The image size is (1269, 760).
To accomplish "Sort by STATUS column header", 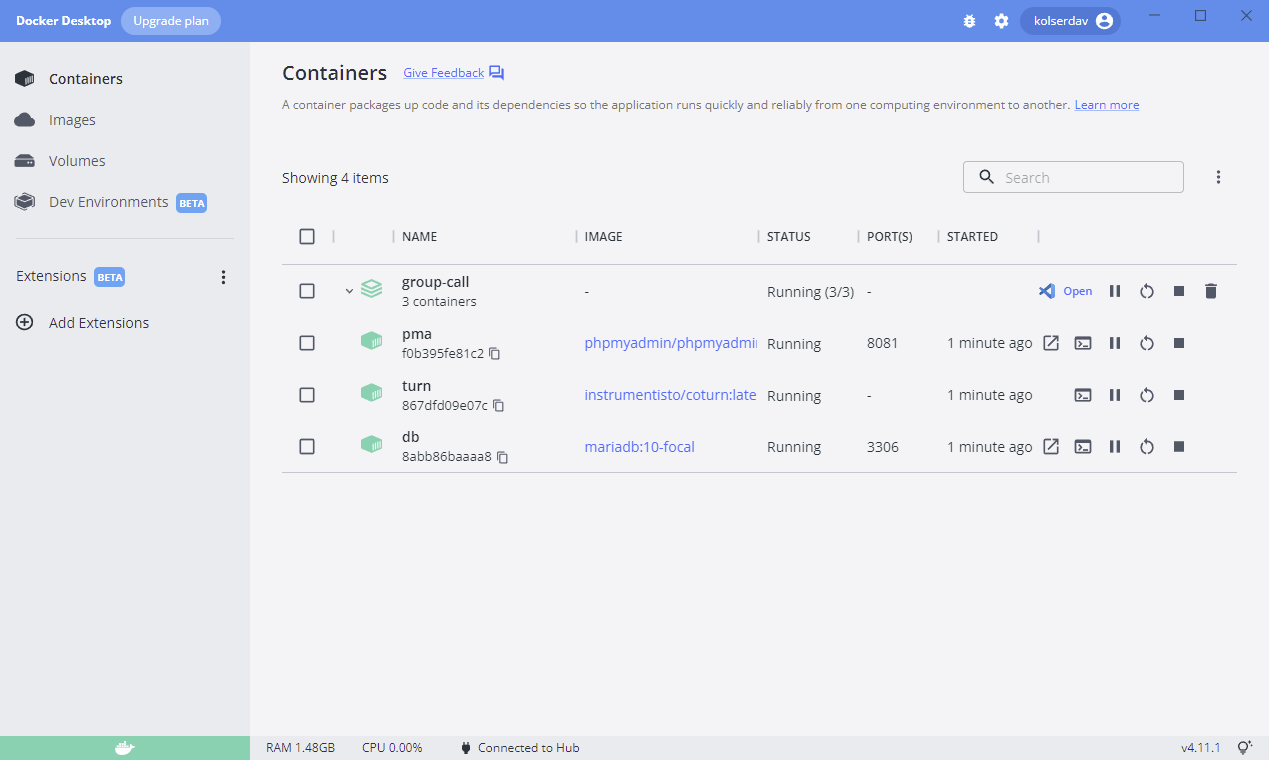I will click(789, 237).
